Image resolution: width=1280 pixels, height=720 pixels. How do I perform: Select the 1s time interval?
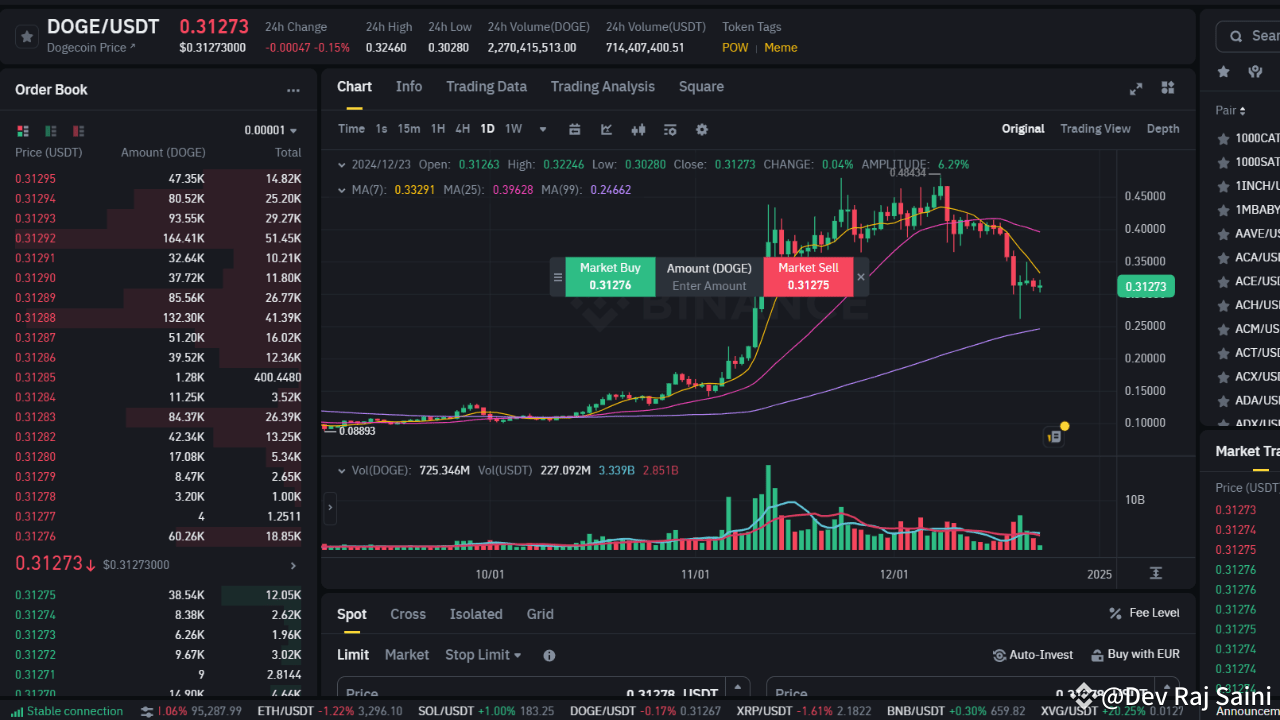[x=381, y=129]
